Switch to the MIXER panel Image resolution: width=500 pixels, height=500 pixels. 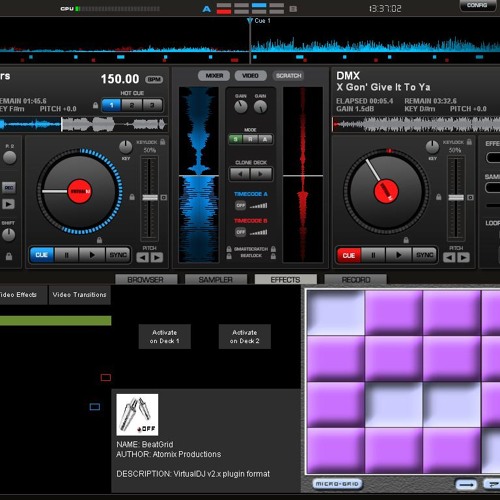click(x=214, y=76)
